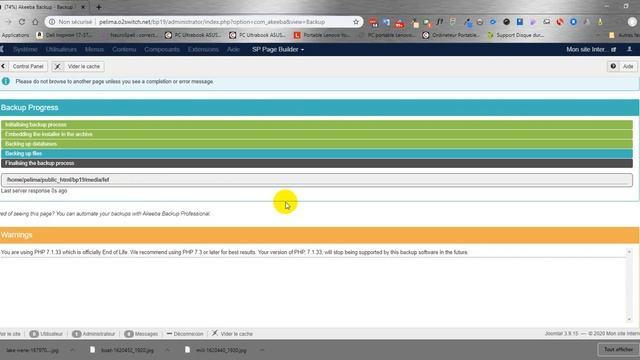The image size is (640, 360).
Task: Click the Déconnexion logout link
Action: point(185,334)
